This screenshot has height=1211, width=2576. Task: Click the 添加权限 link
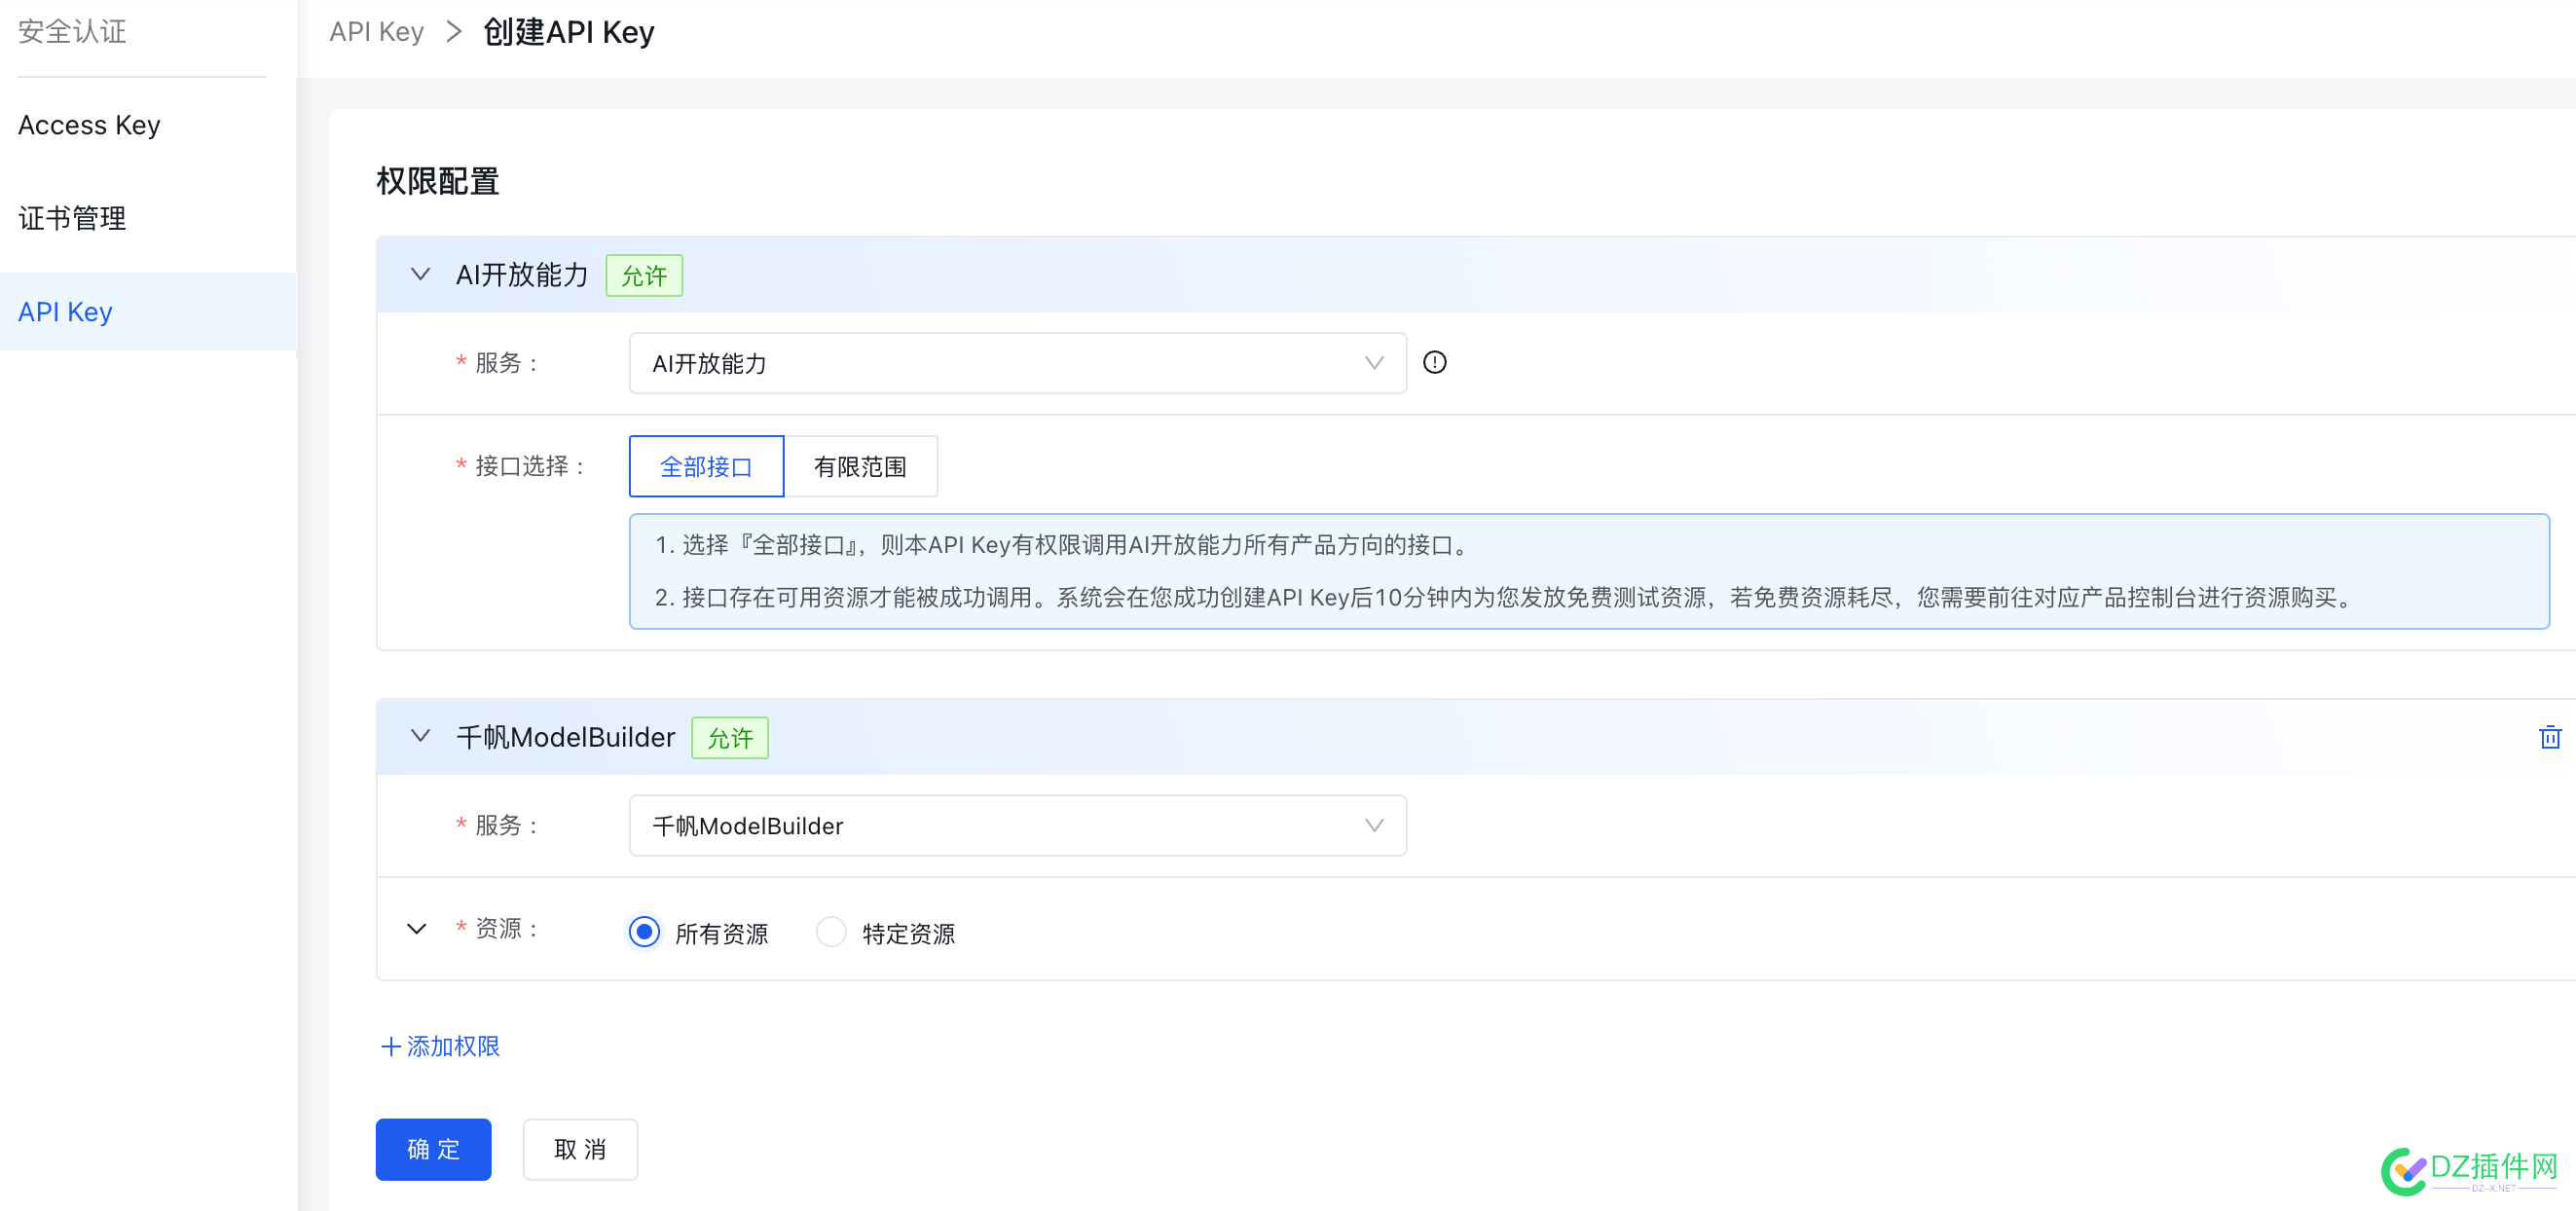tap(441, 1046)
